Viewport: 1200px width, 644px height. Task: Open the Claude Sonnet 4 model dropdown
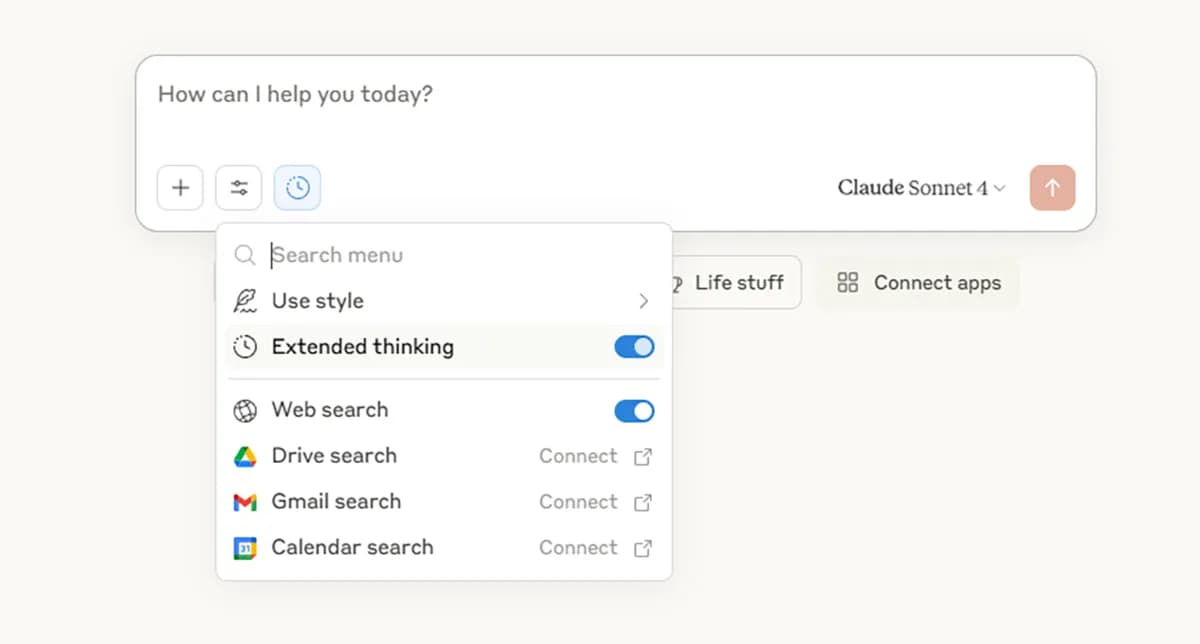921,188
